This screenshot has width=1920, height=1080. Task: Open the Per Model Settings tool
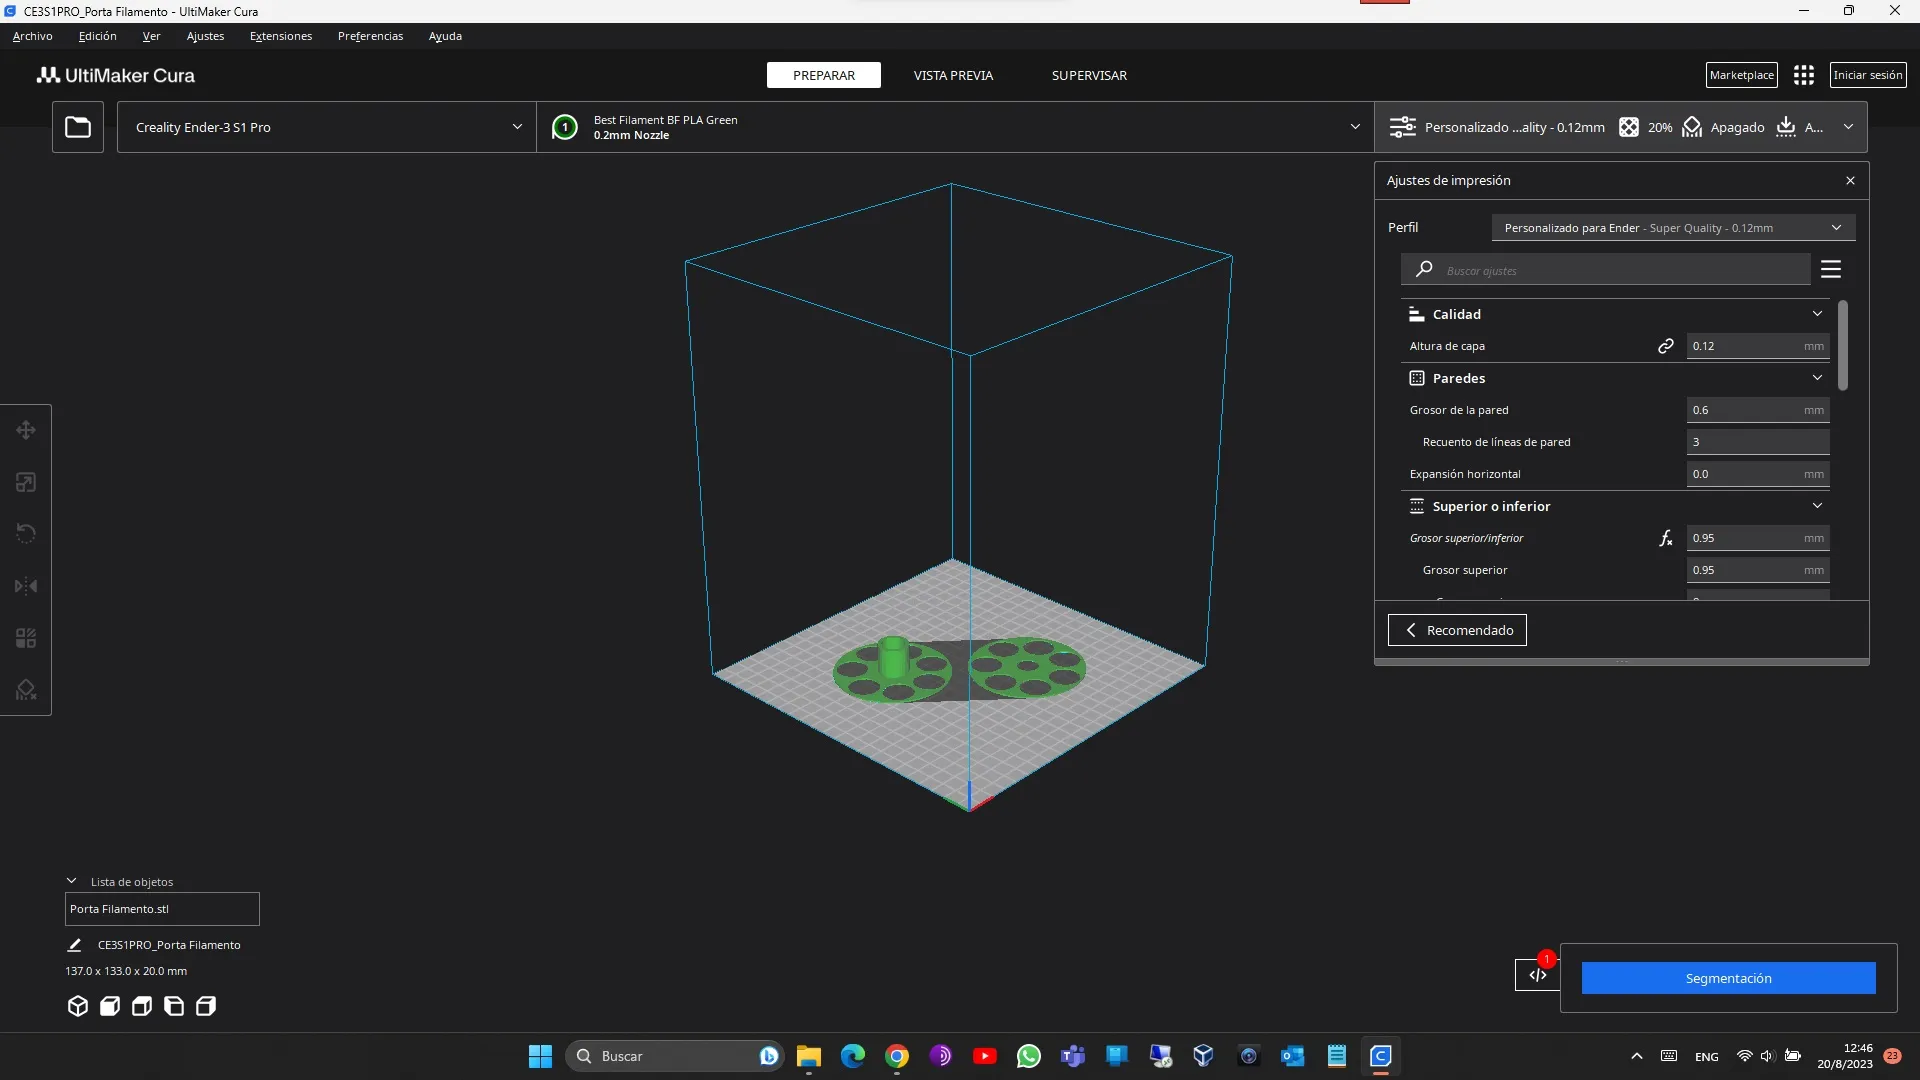click(x=25, y=638)
